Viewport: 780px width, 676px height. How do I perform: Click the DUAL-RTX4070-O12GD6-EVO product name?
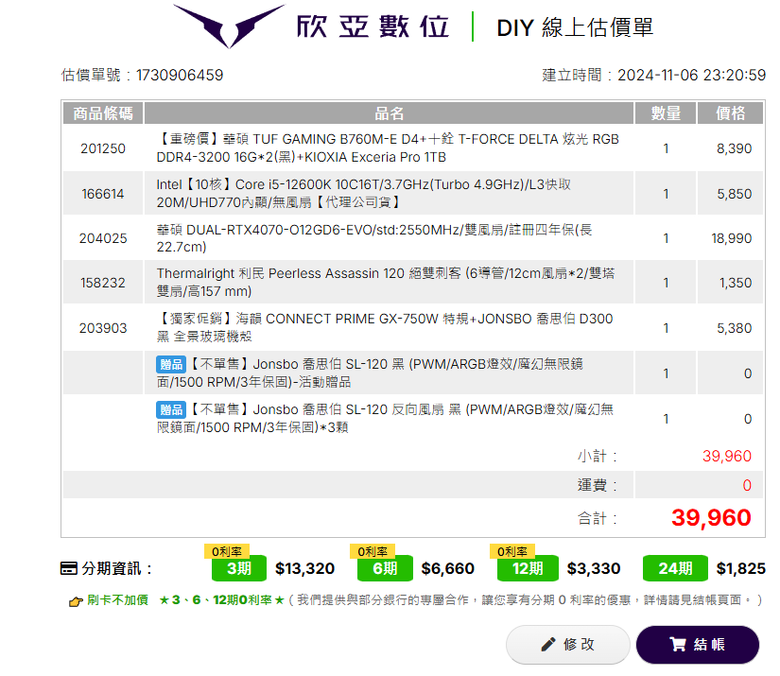[x=374, y=238]
